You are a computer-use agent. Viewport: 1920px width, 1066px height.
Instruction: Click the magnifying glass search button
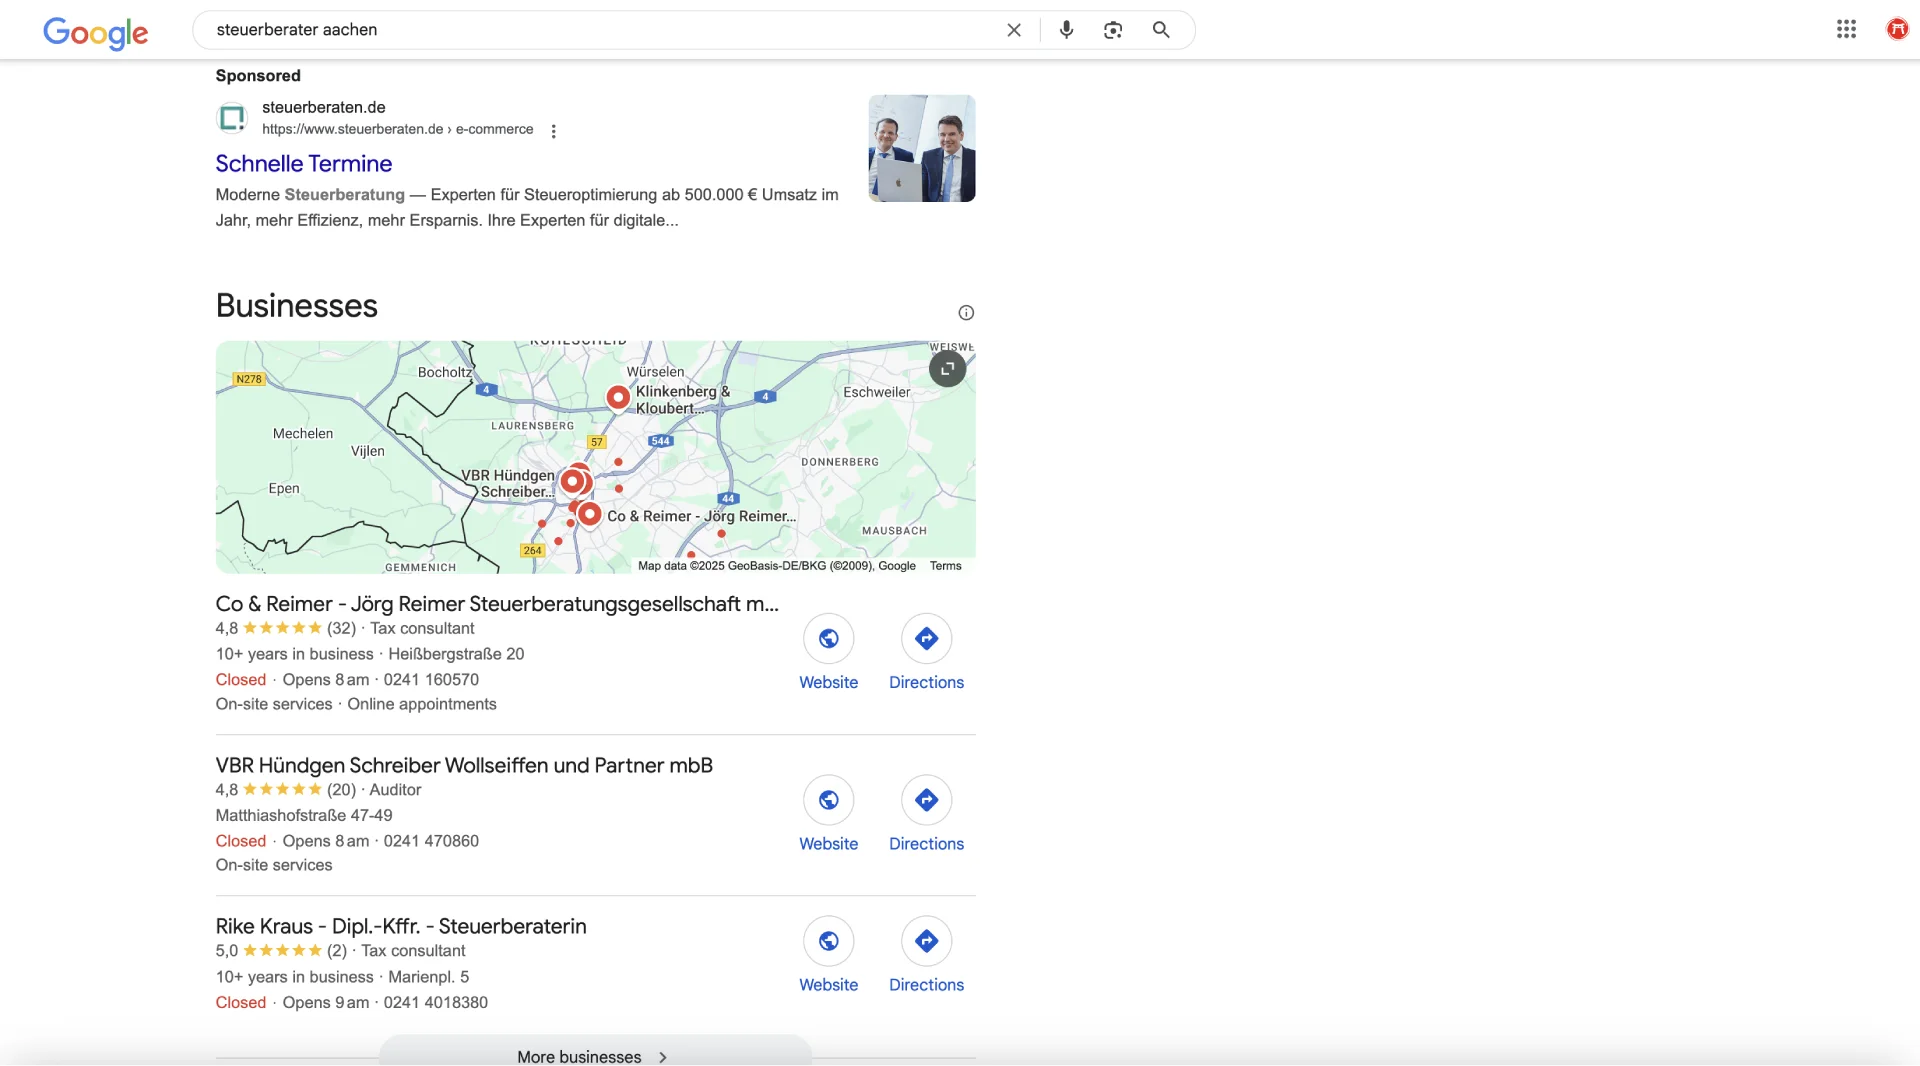click(1161, 30)
